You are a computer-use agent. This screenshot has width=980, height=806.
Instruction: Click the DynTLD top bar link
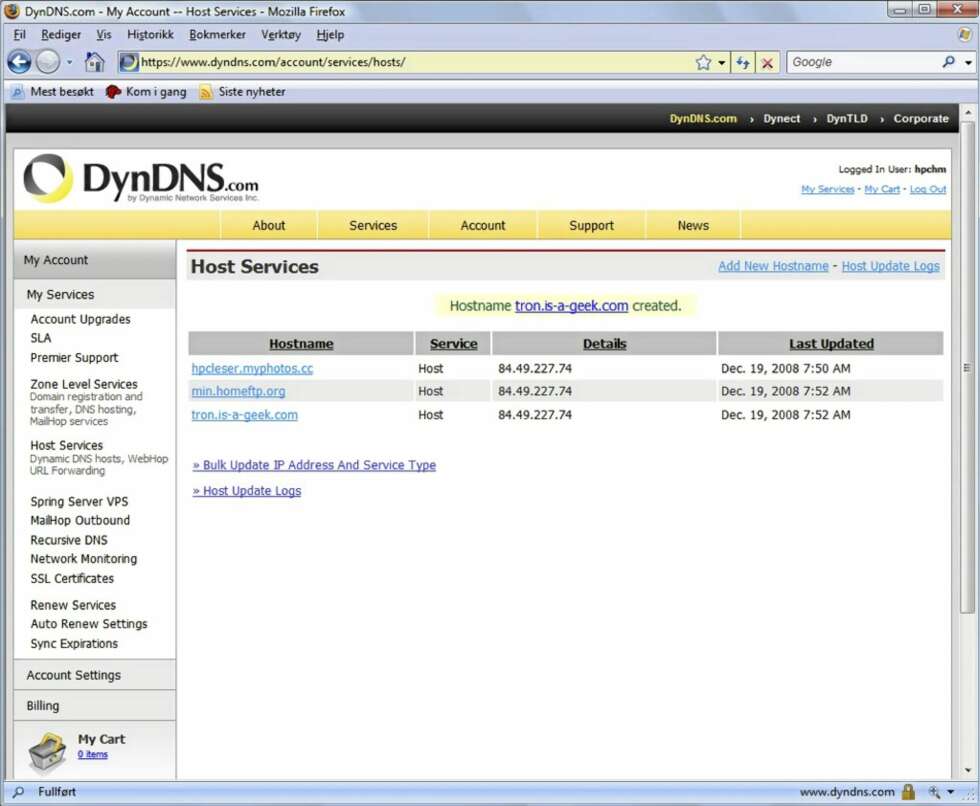click(x=847, y=119)
